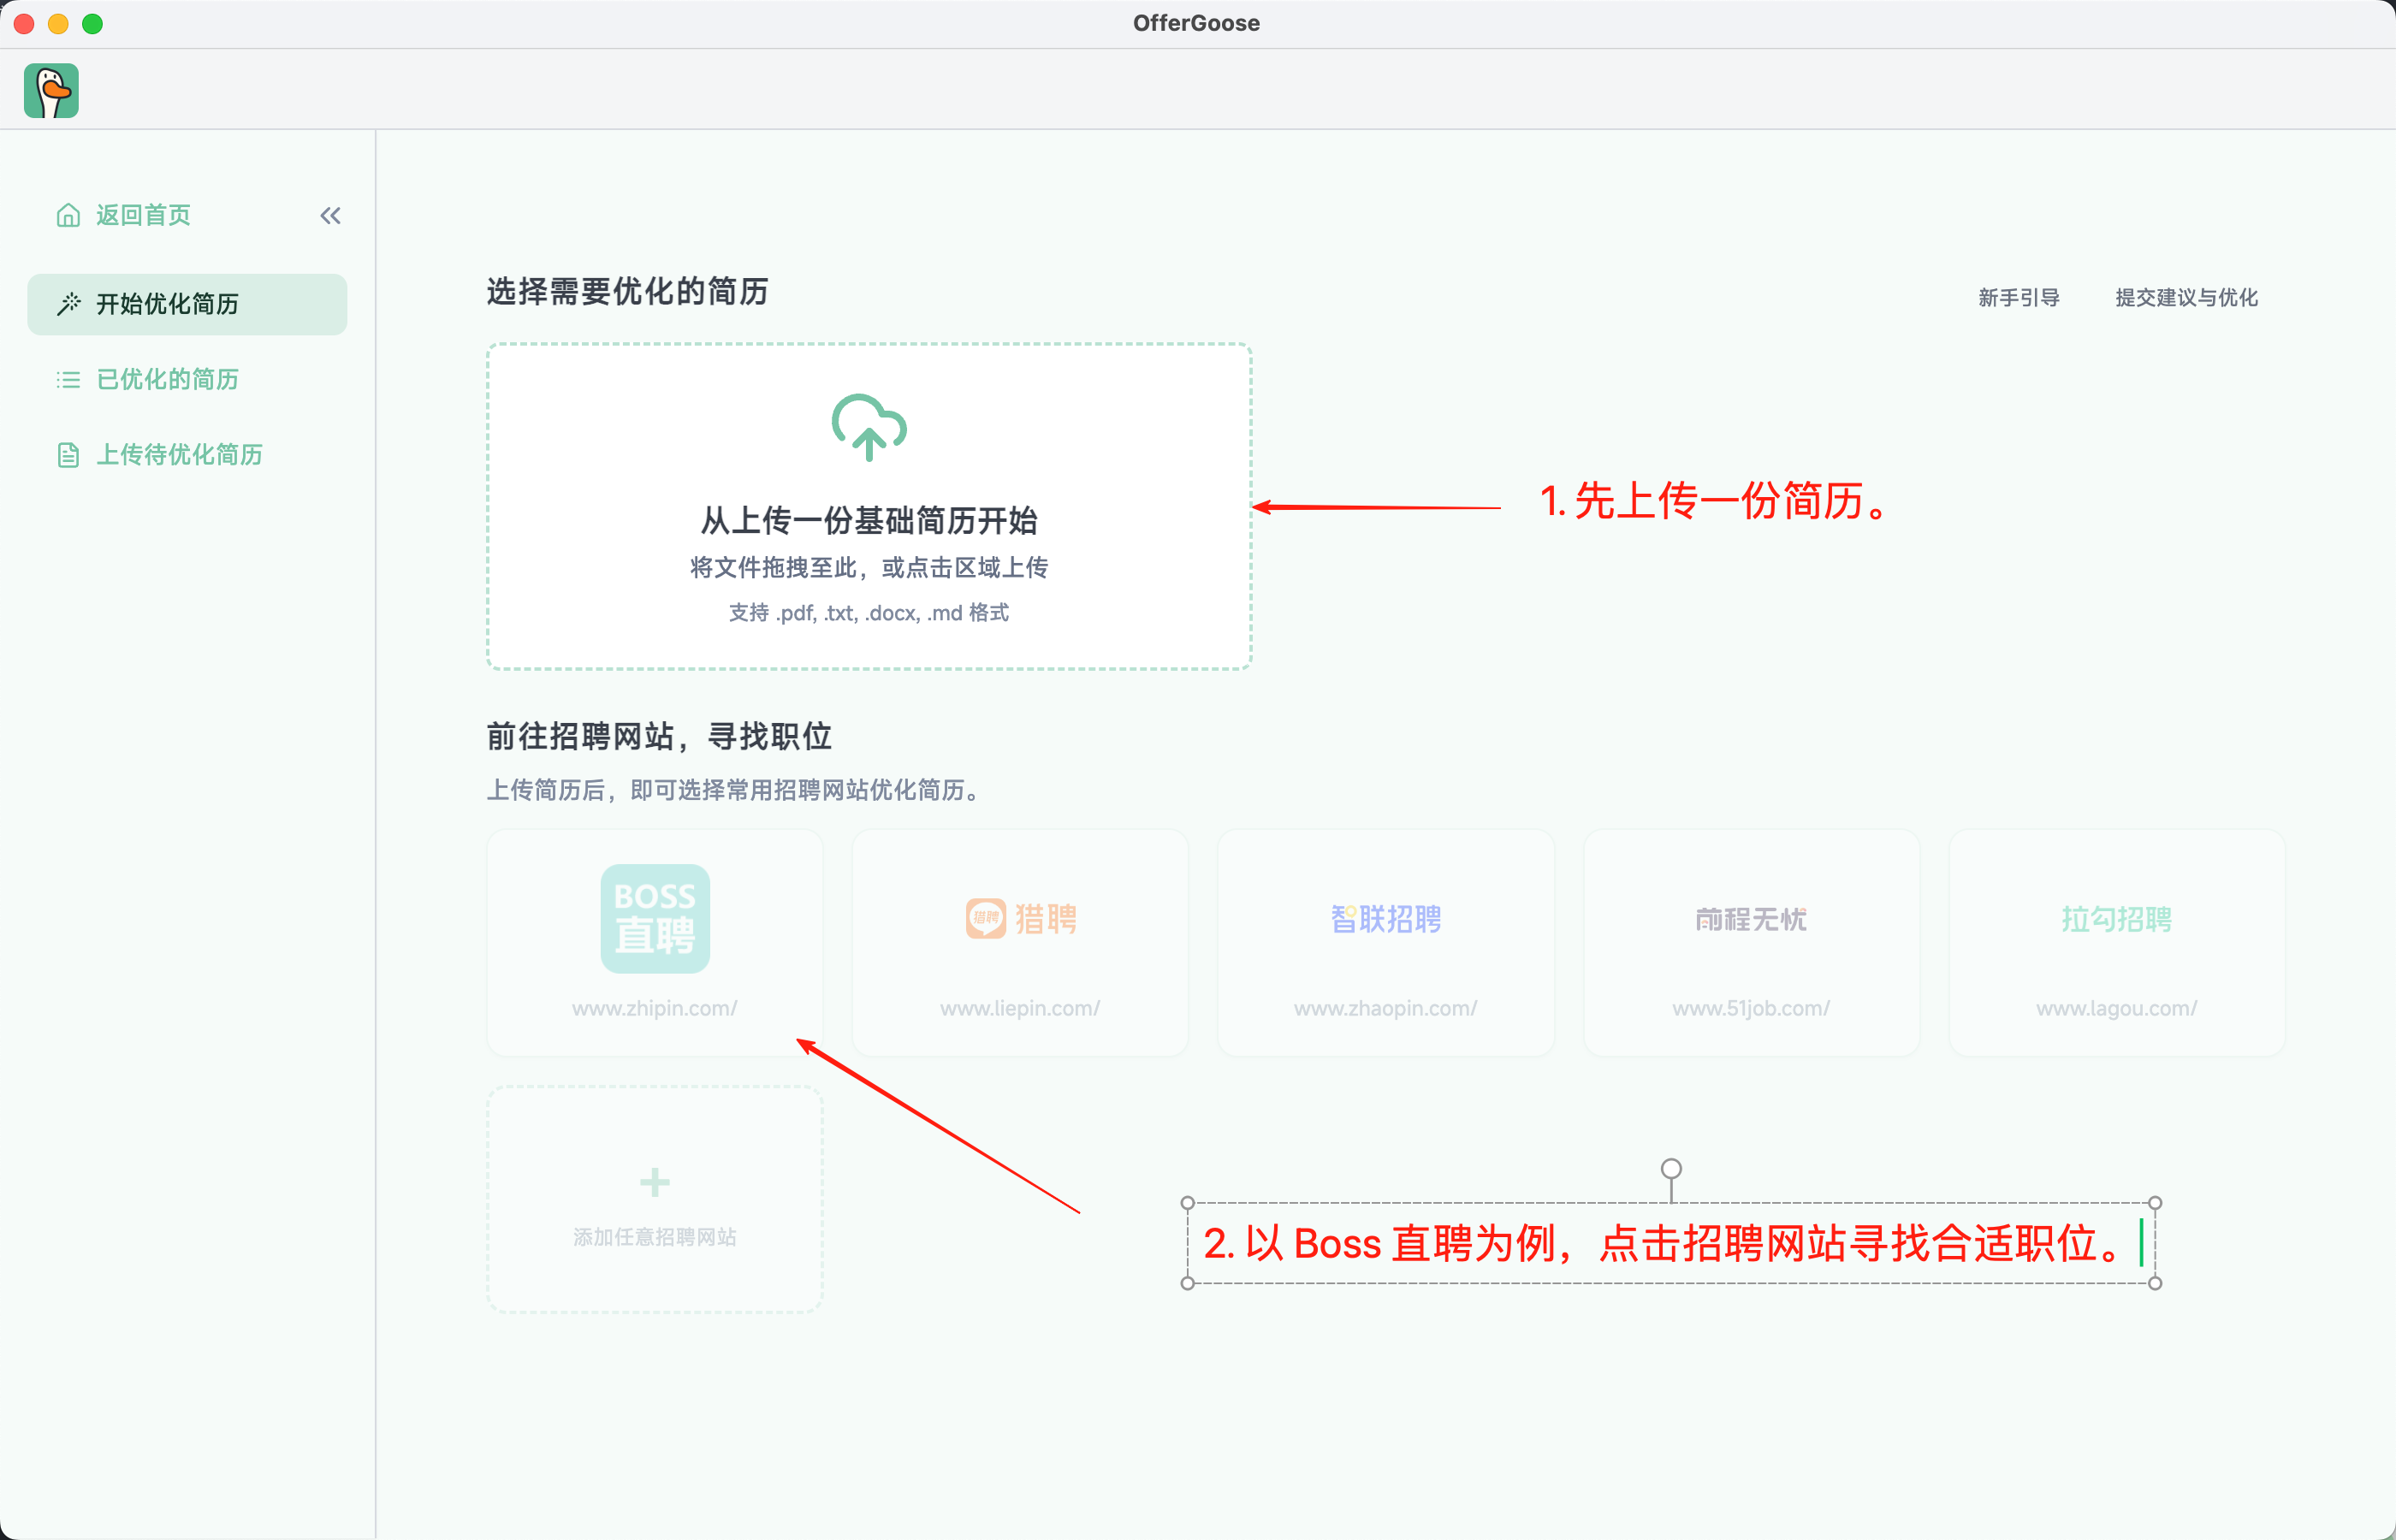Open the 新手引导 link

tap(2018, 297)
